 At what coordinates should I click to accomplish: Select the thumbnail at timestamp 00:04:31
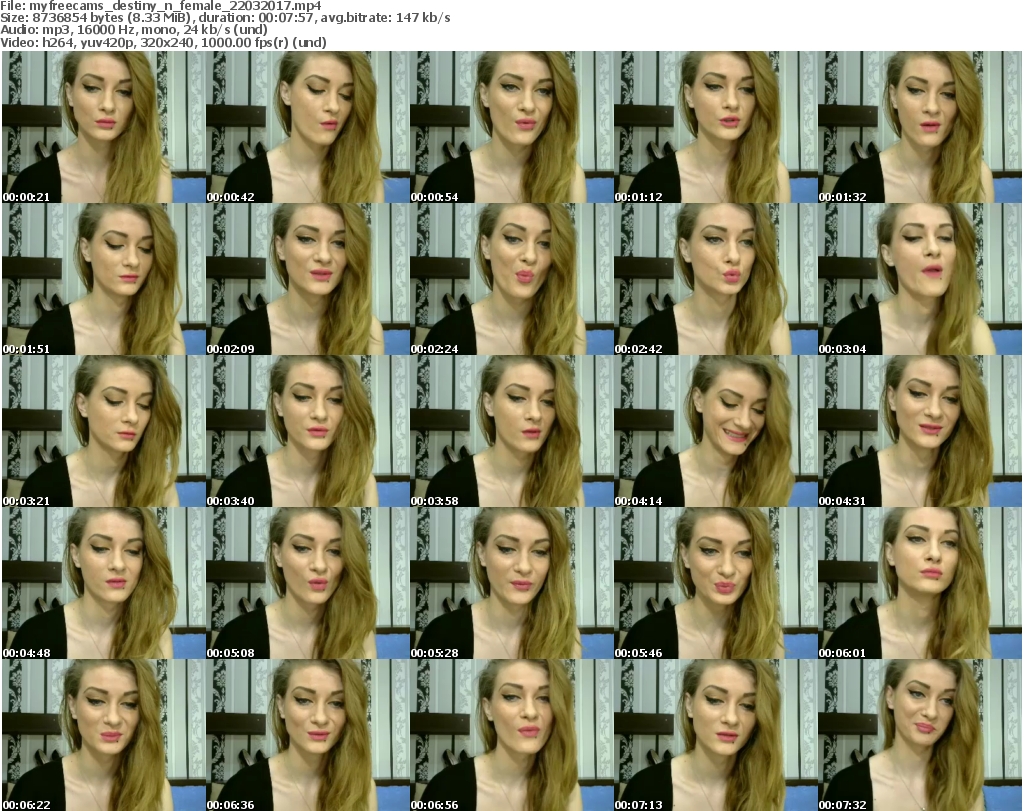[x=919, y=432]
